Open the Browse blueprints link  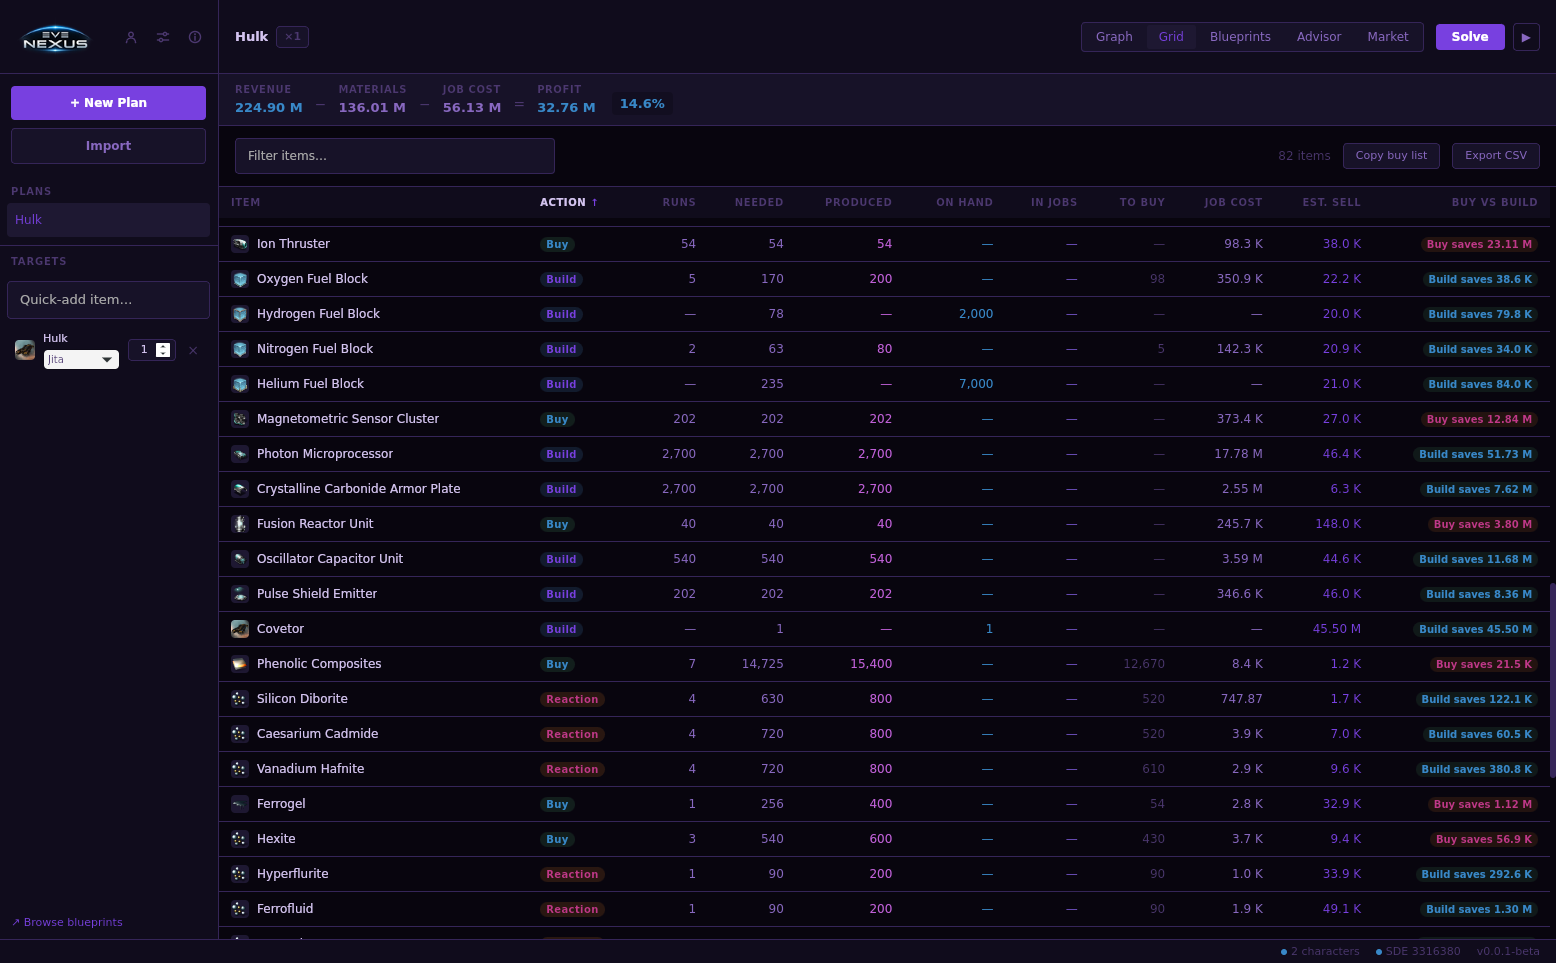pyautogui.click(x=67, y=922)
